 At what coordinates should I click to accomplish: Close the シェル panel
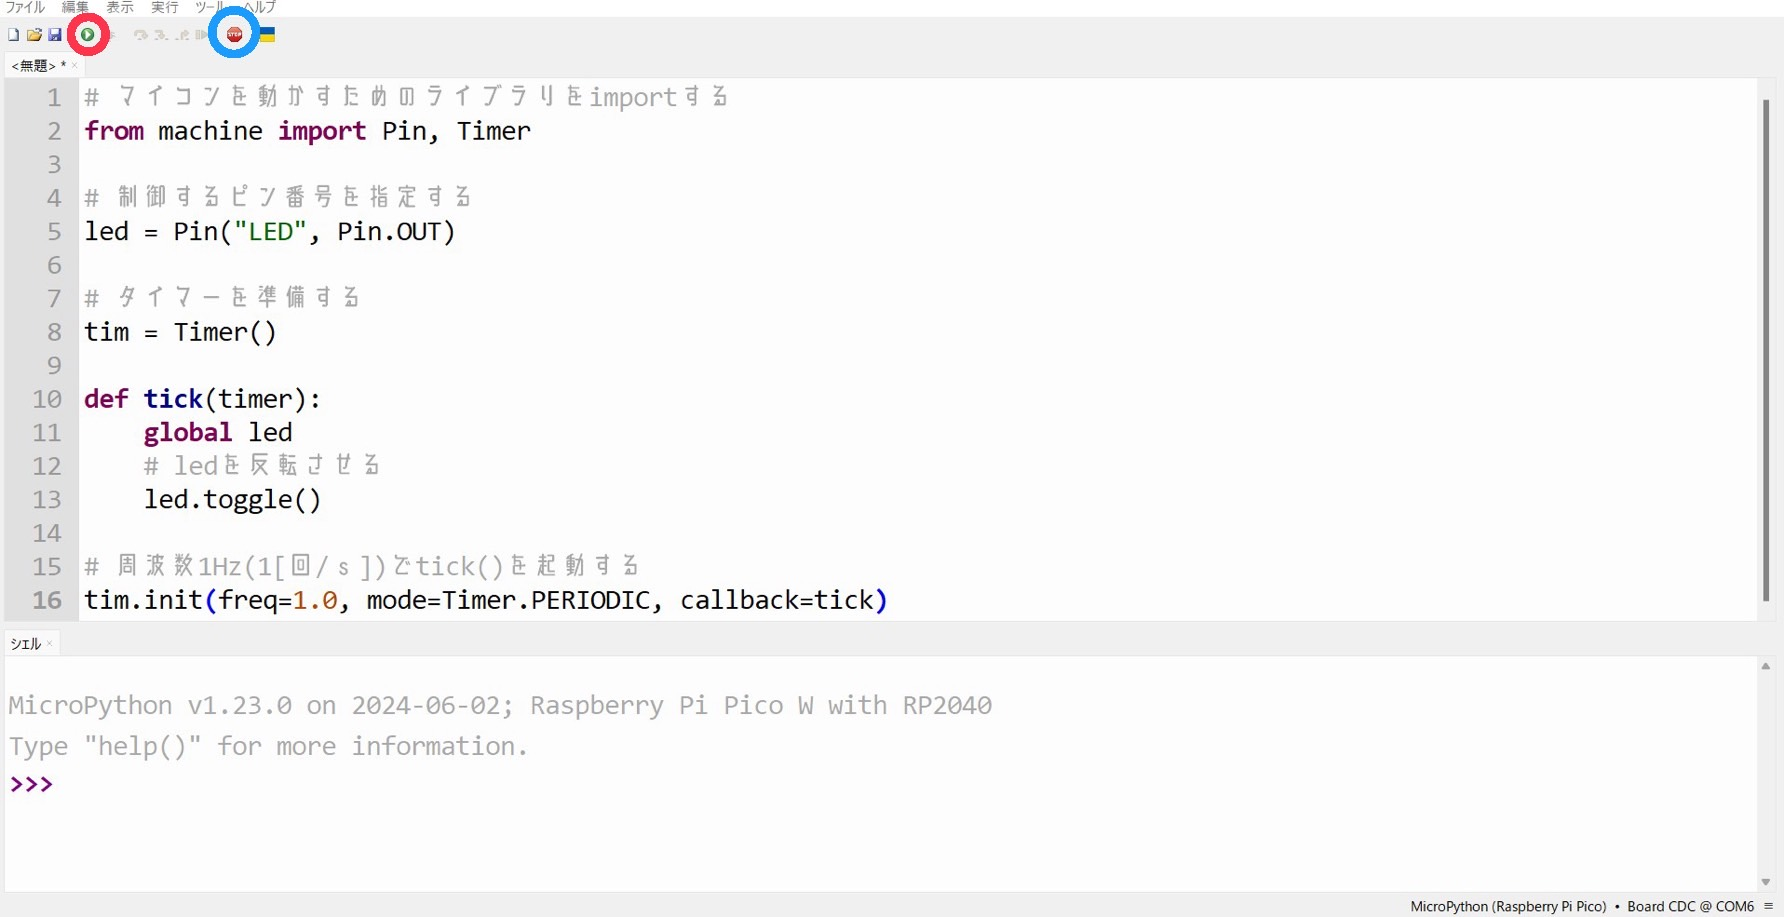(48, 643)
